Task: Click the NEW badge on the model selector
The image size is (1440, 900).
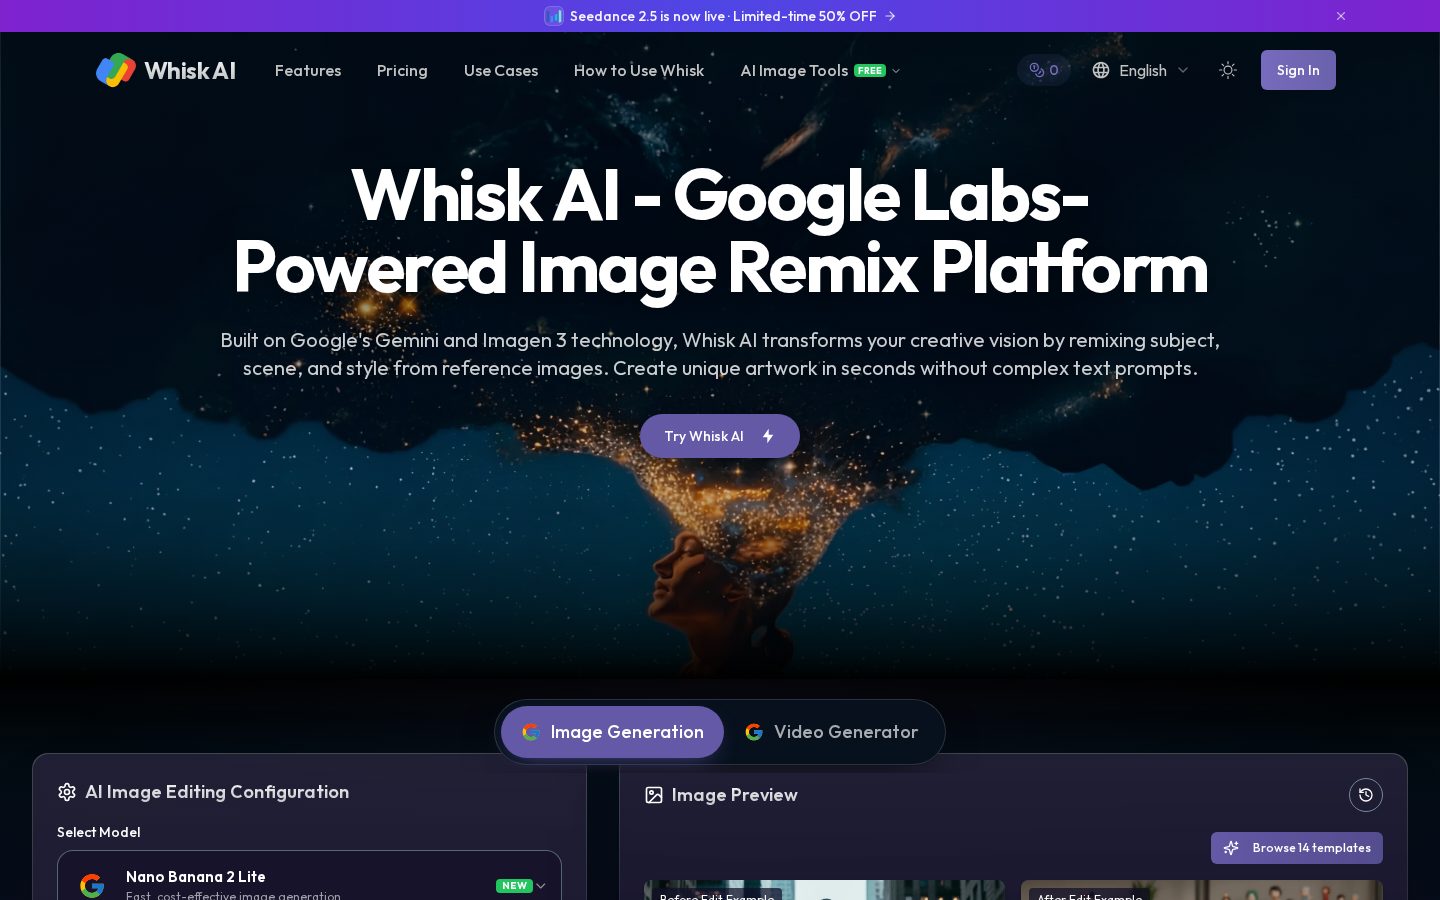Action: coord(514,885)
